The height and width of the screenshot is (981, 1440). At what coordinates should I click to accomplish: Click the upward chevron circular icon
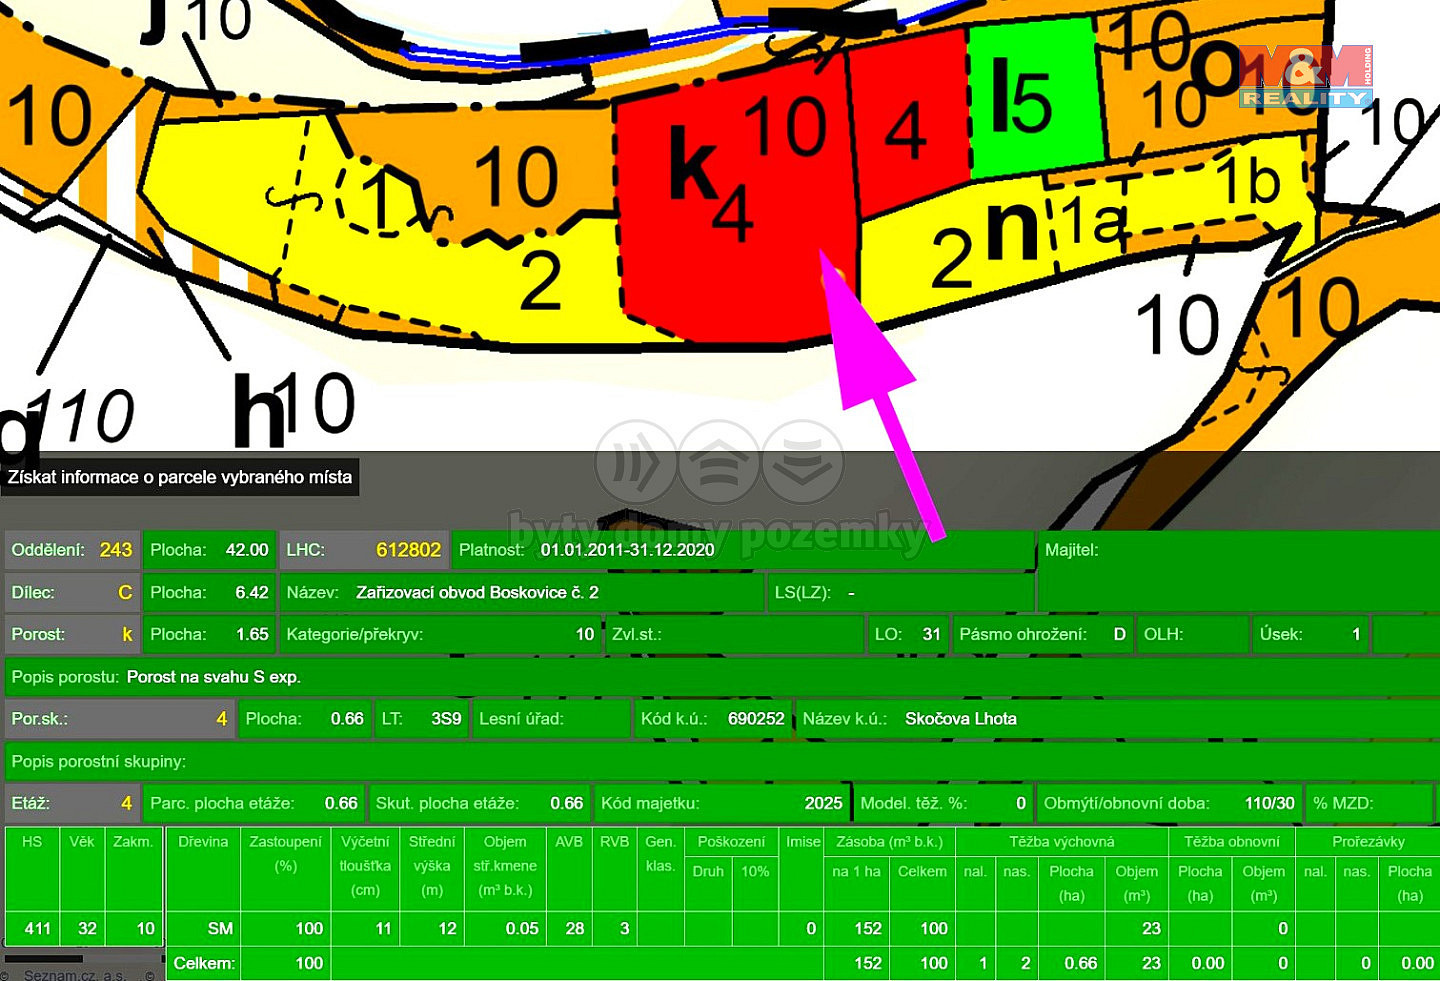719,463
